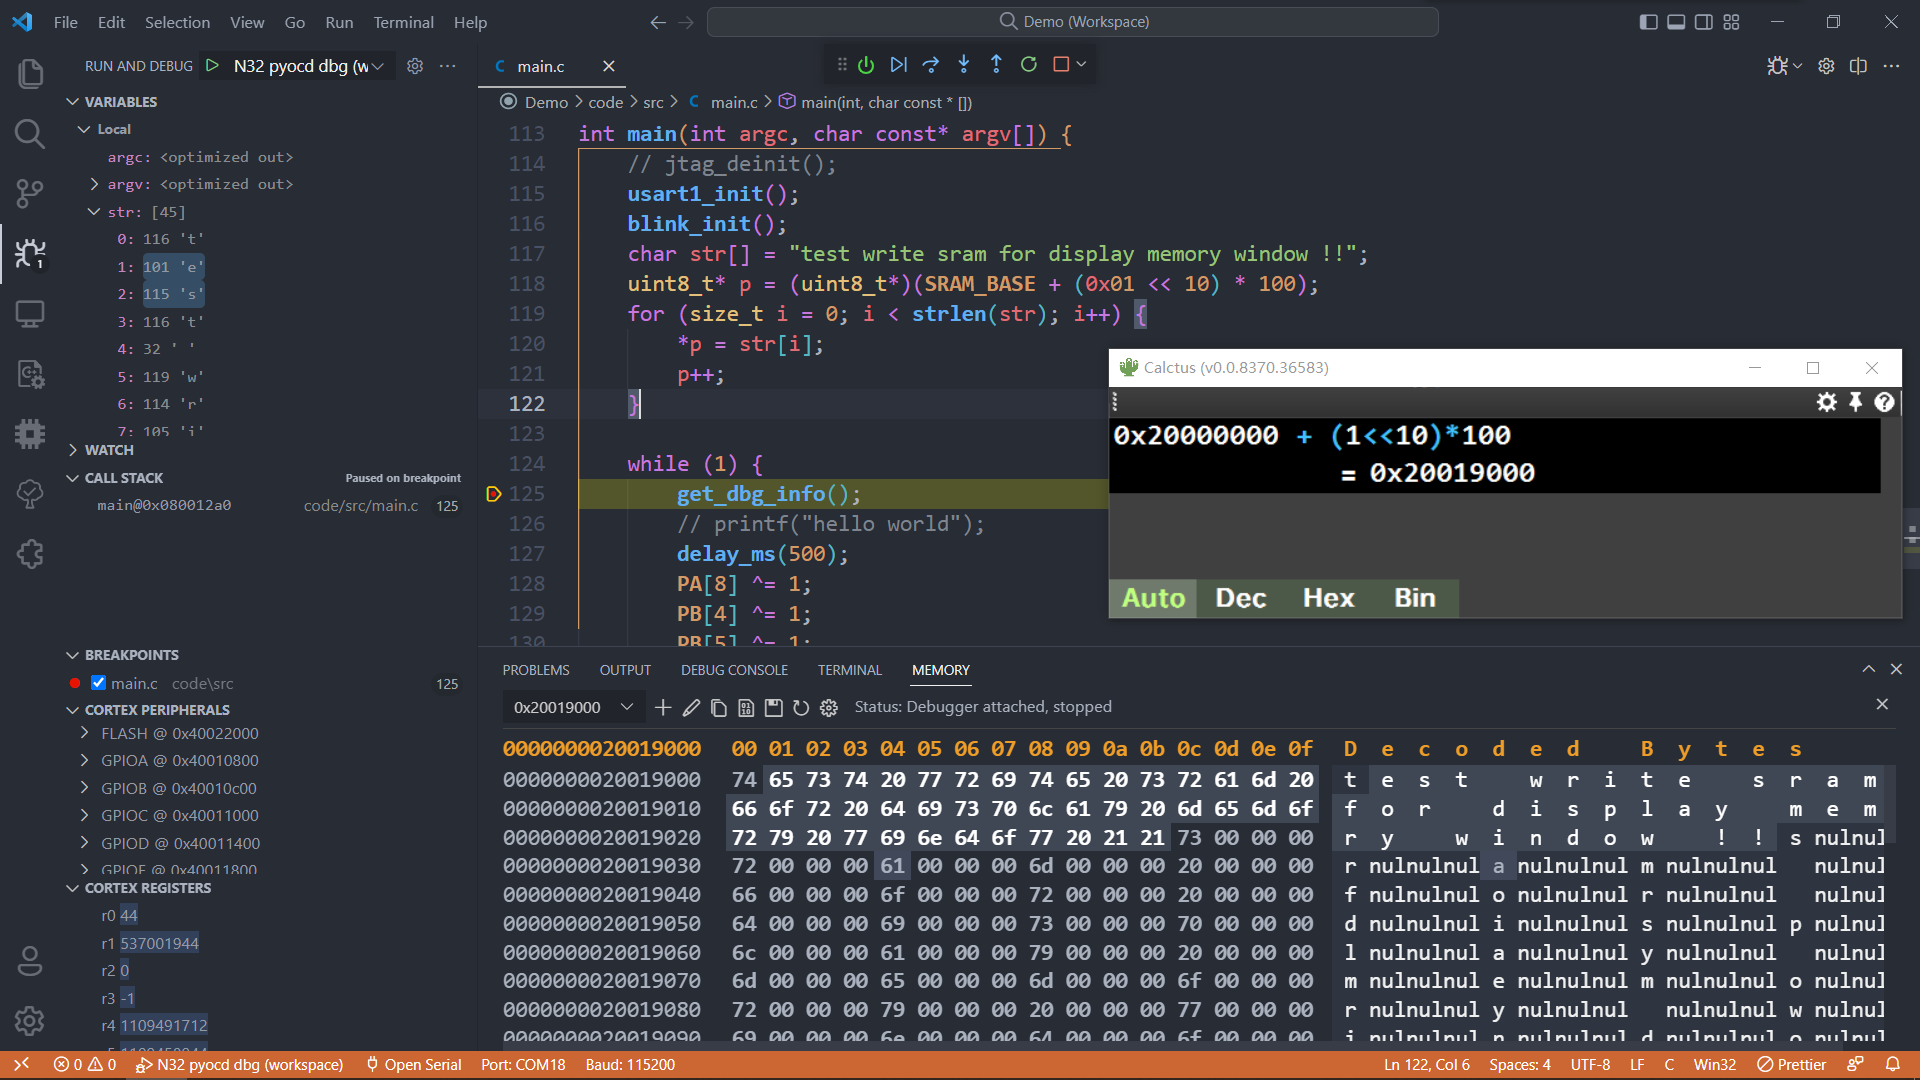Open the Search view in activity bar
The width and height of the screenshot is (1920, 1080).
30,133
